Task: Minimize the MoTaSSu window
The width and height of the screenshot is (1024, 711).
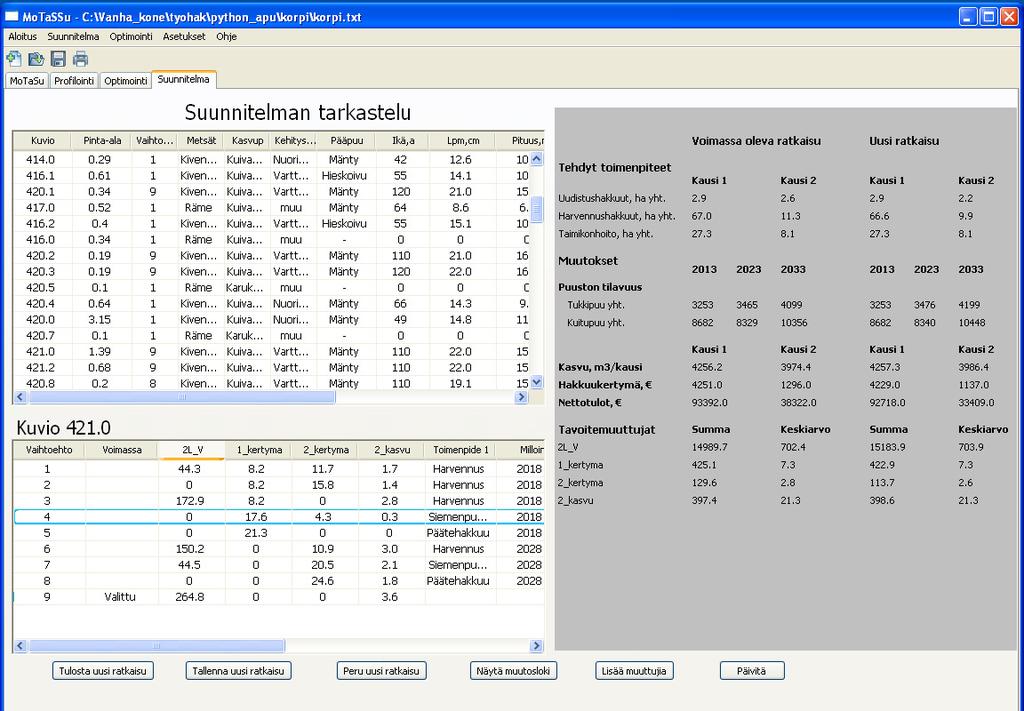Action: tap(968, 17)
